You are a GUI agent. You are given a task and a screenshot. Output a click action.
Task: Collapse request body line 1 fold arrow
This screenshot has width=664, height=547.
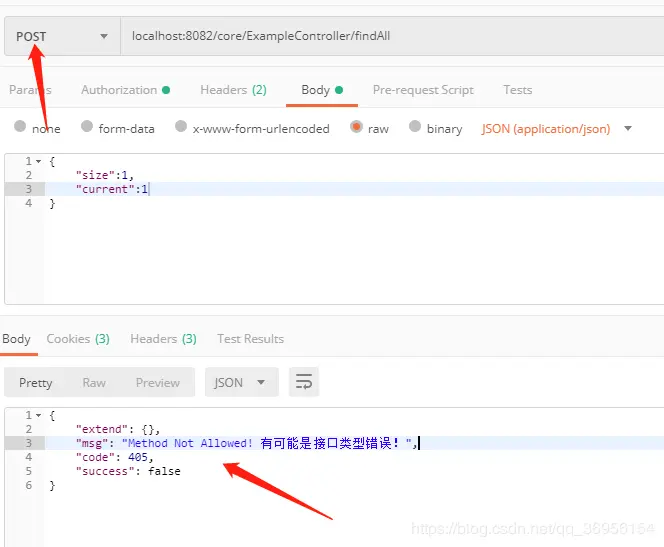[x=39, y=161]
